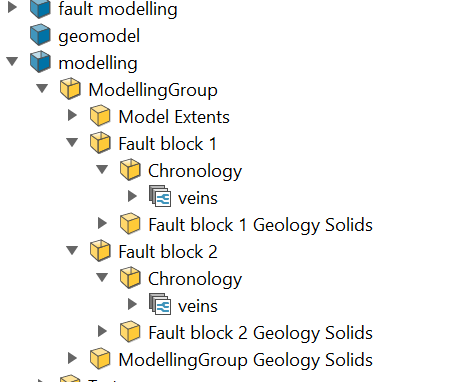Click veins stacked-layers icon under Fault block 1
459x382 pixels.
[160, 196]
